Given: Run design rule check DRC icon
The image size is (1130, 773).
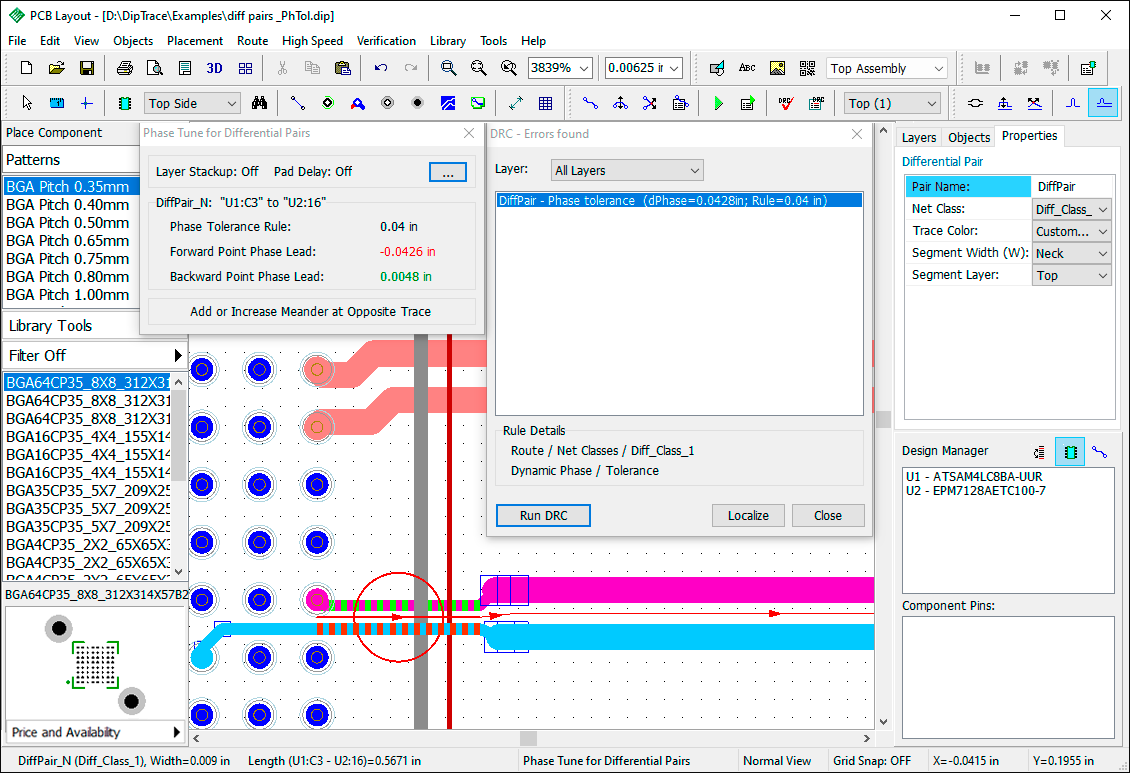Looking at the screenshot, I should click(x=786, y=103).
